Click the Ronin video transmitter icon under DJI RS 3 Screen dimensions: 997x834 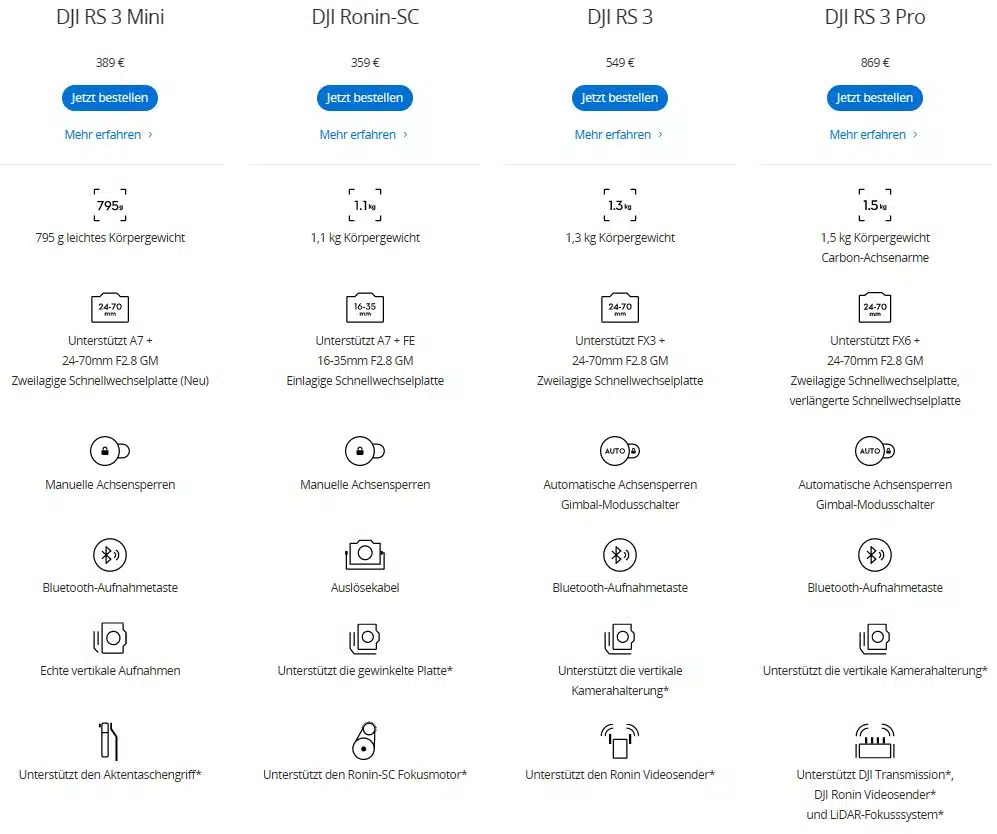click(x=620, y=741)
